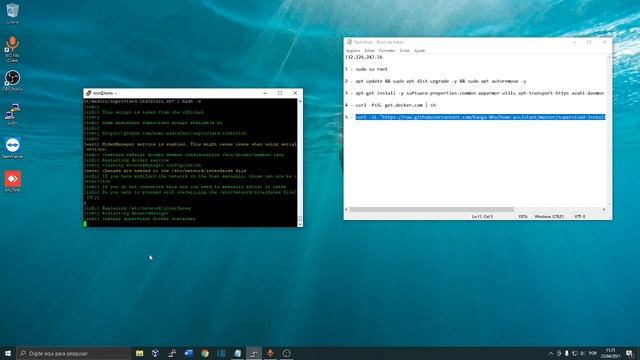Image resolution: width=640 pixels, height=360 pixels.
Task: Maximize the PuTTY window
Action: (x=280, y=93)
